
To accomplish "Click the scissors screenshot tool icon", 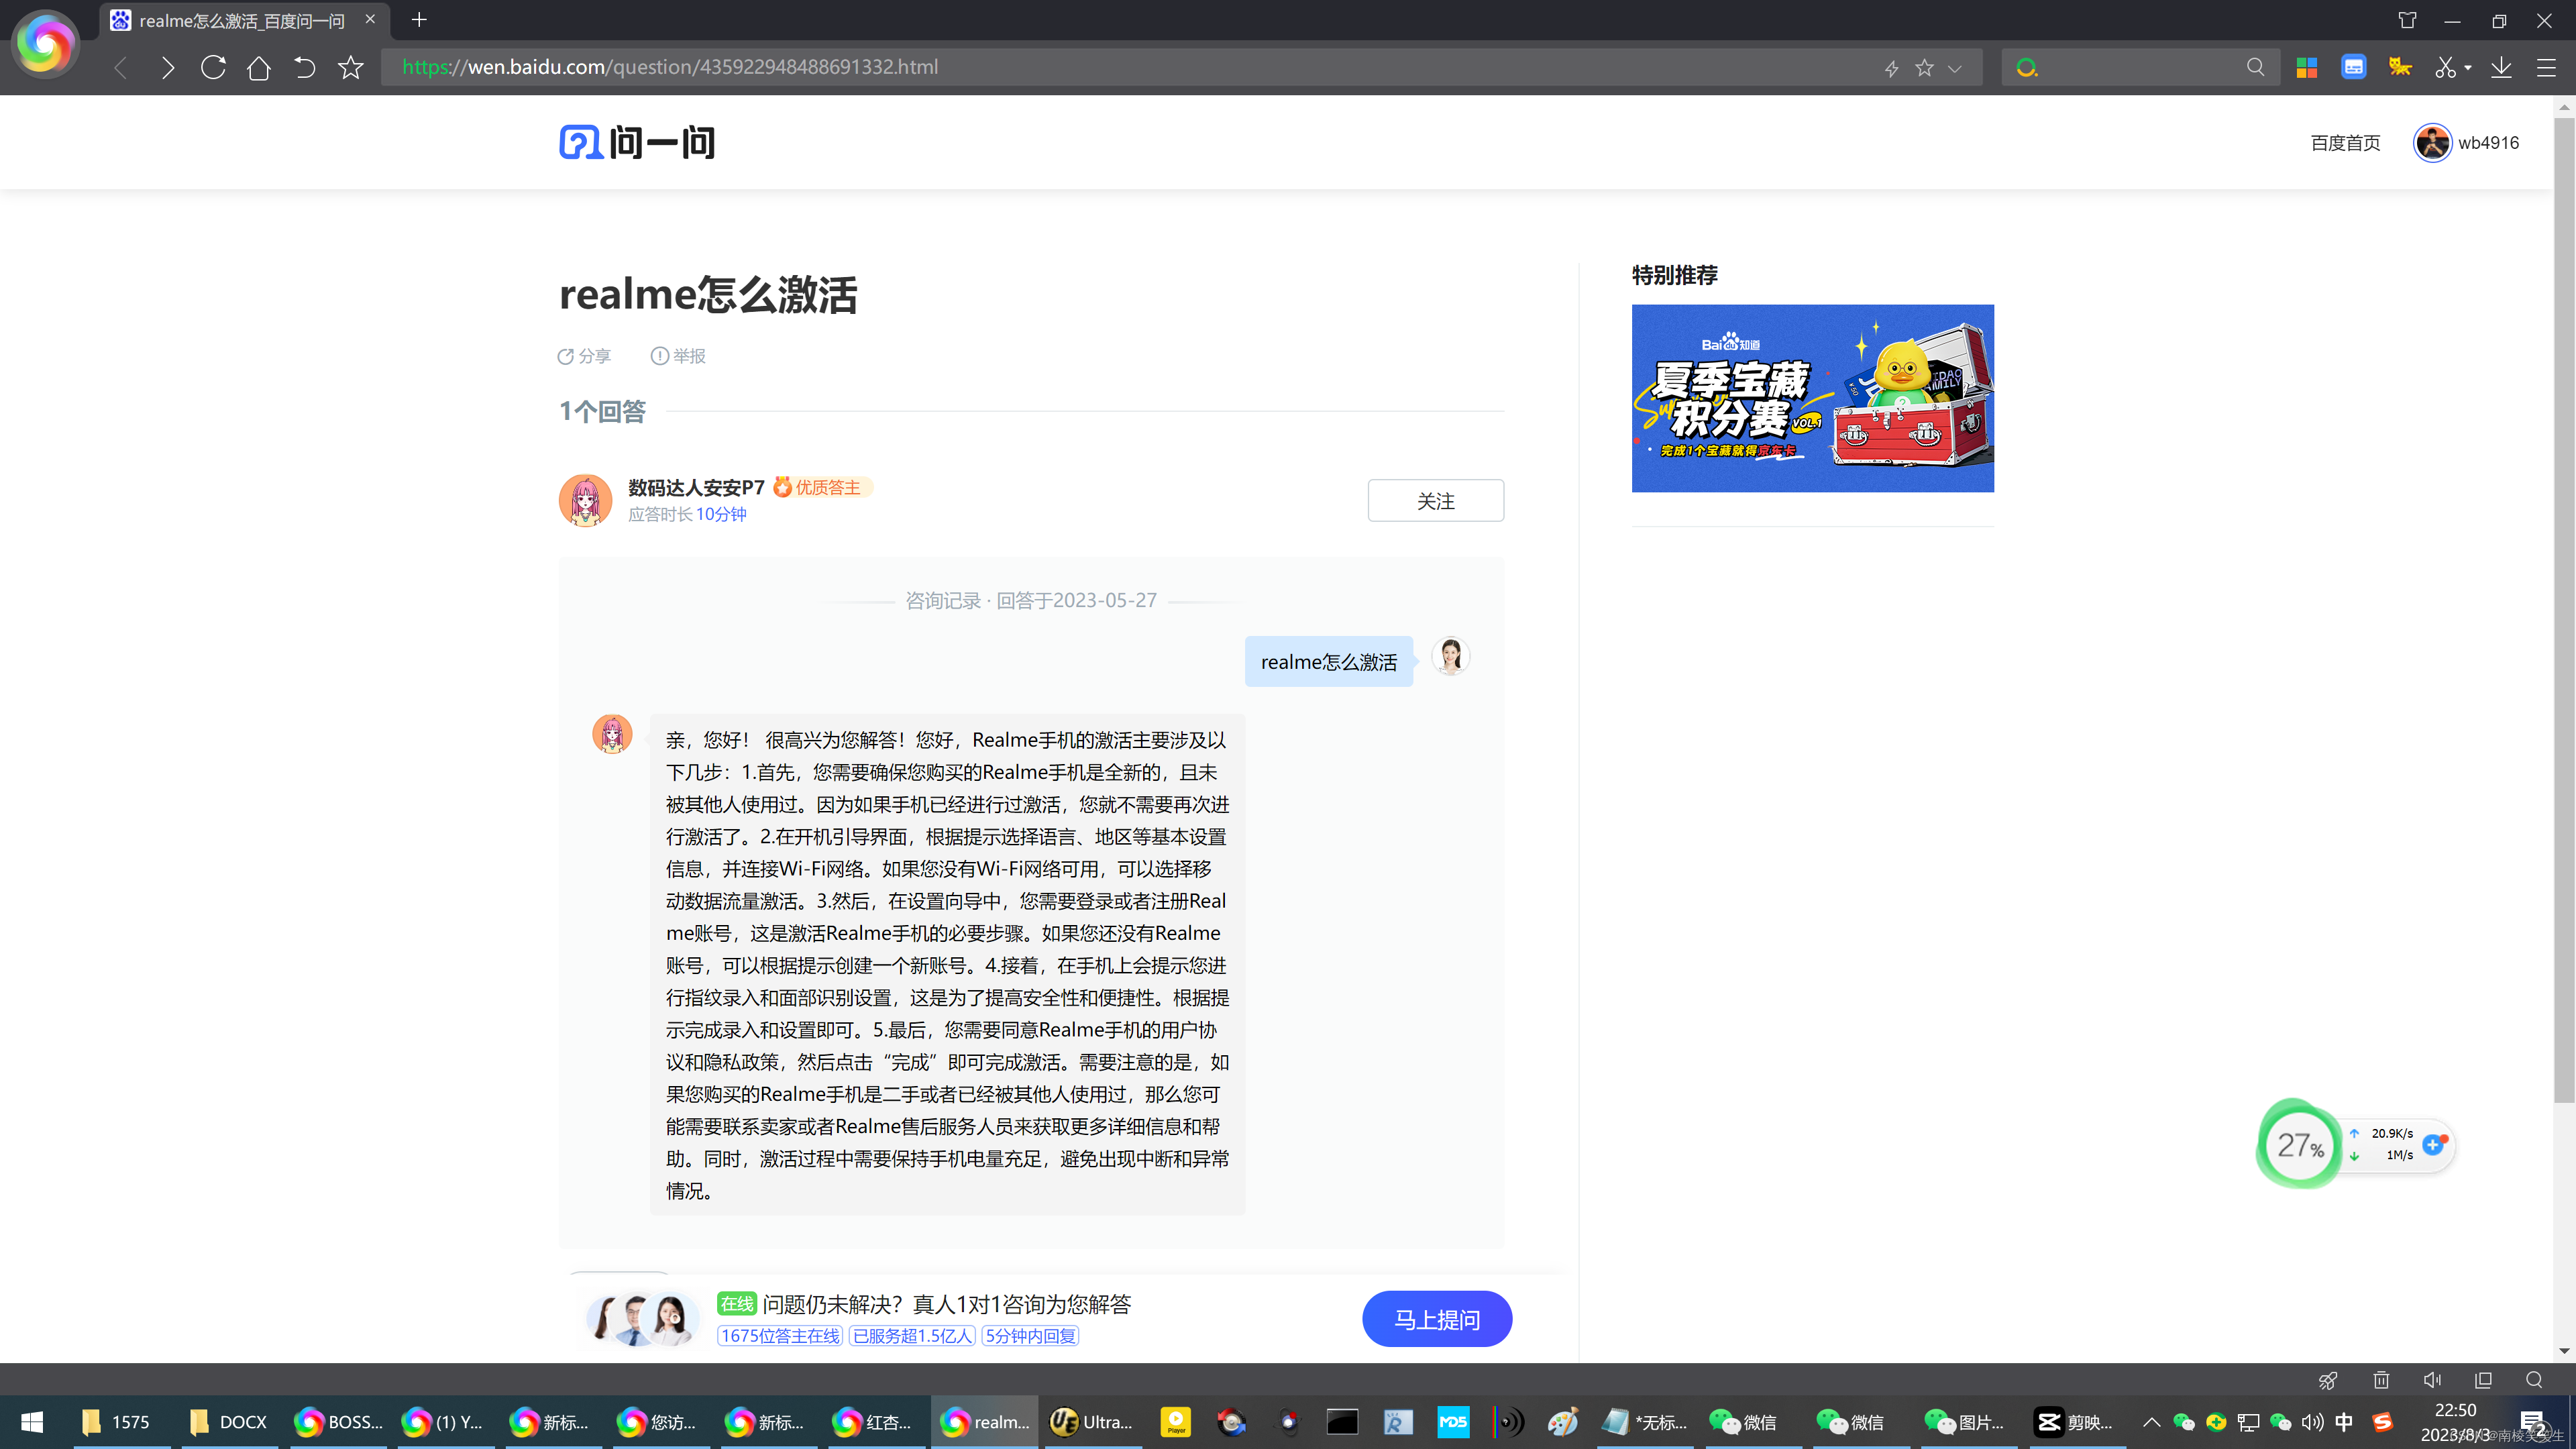I will coord(2445,67).
